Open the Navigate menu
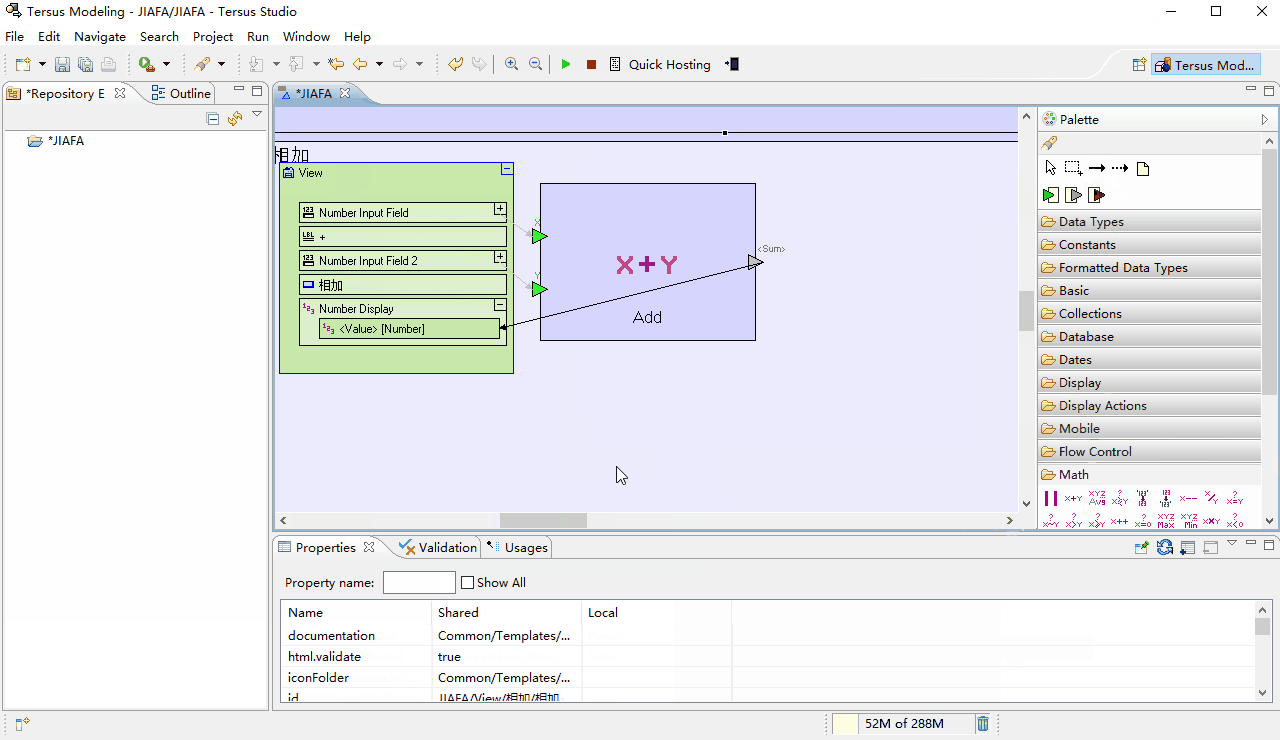This screenshot has height=740, width=1280. pyautogui.click(x=100, y=36)
